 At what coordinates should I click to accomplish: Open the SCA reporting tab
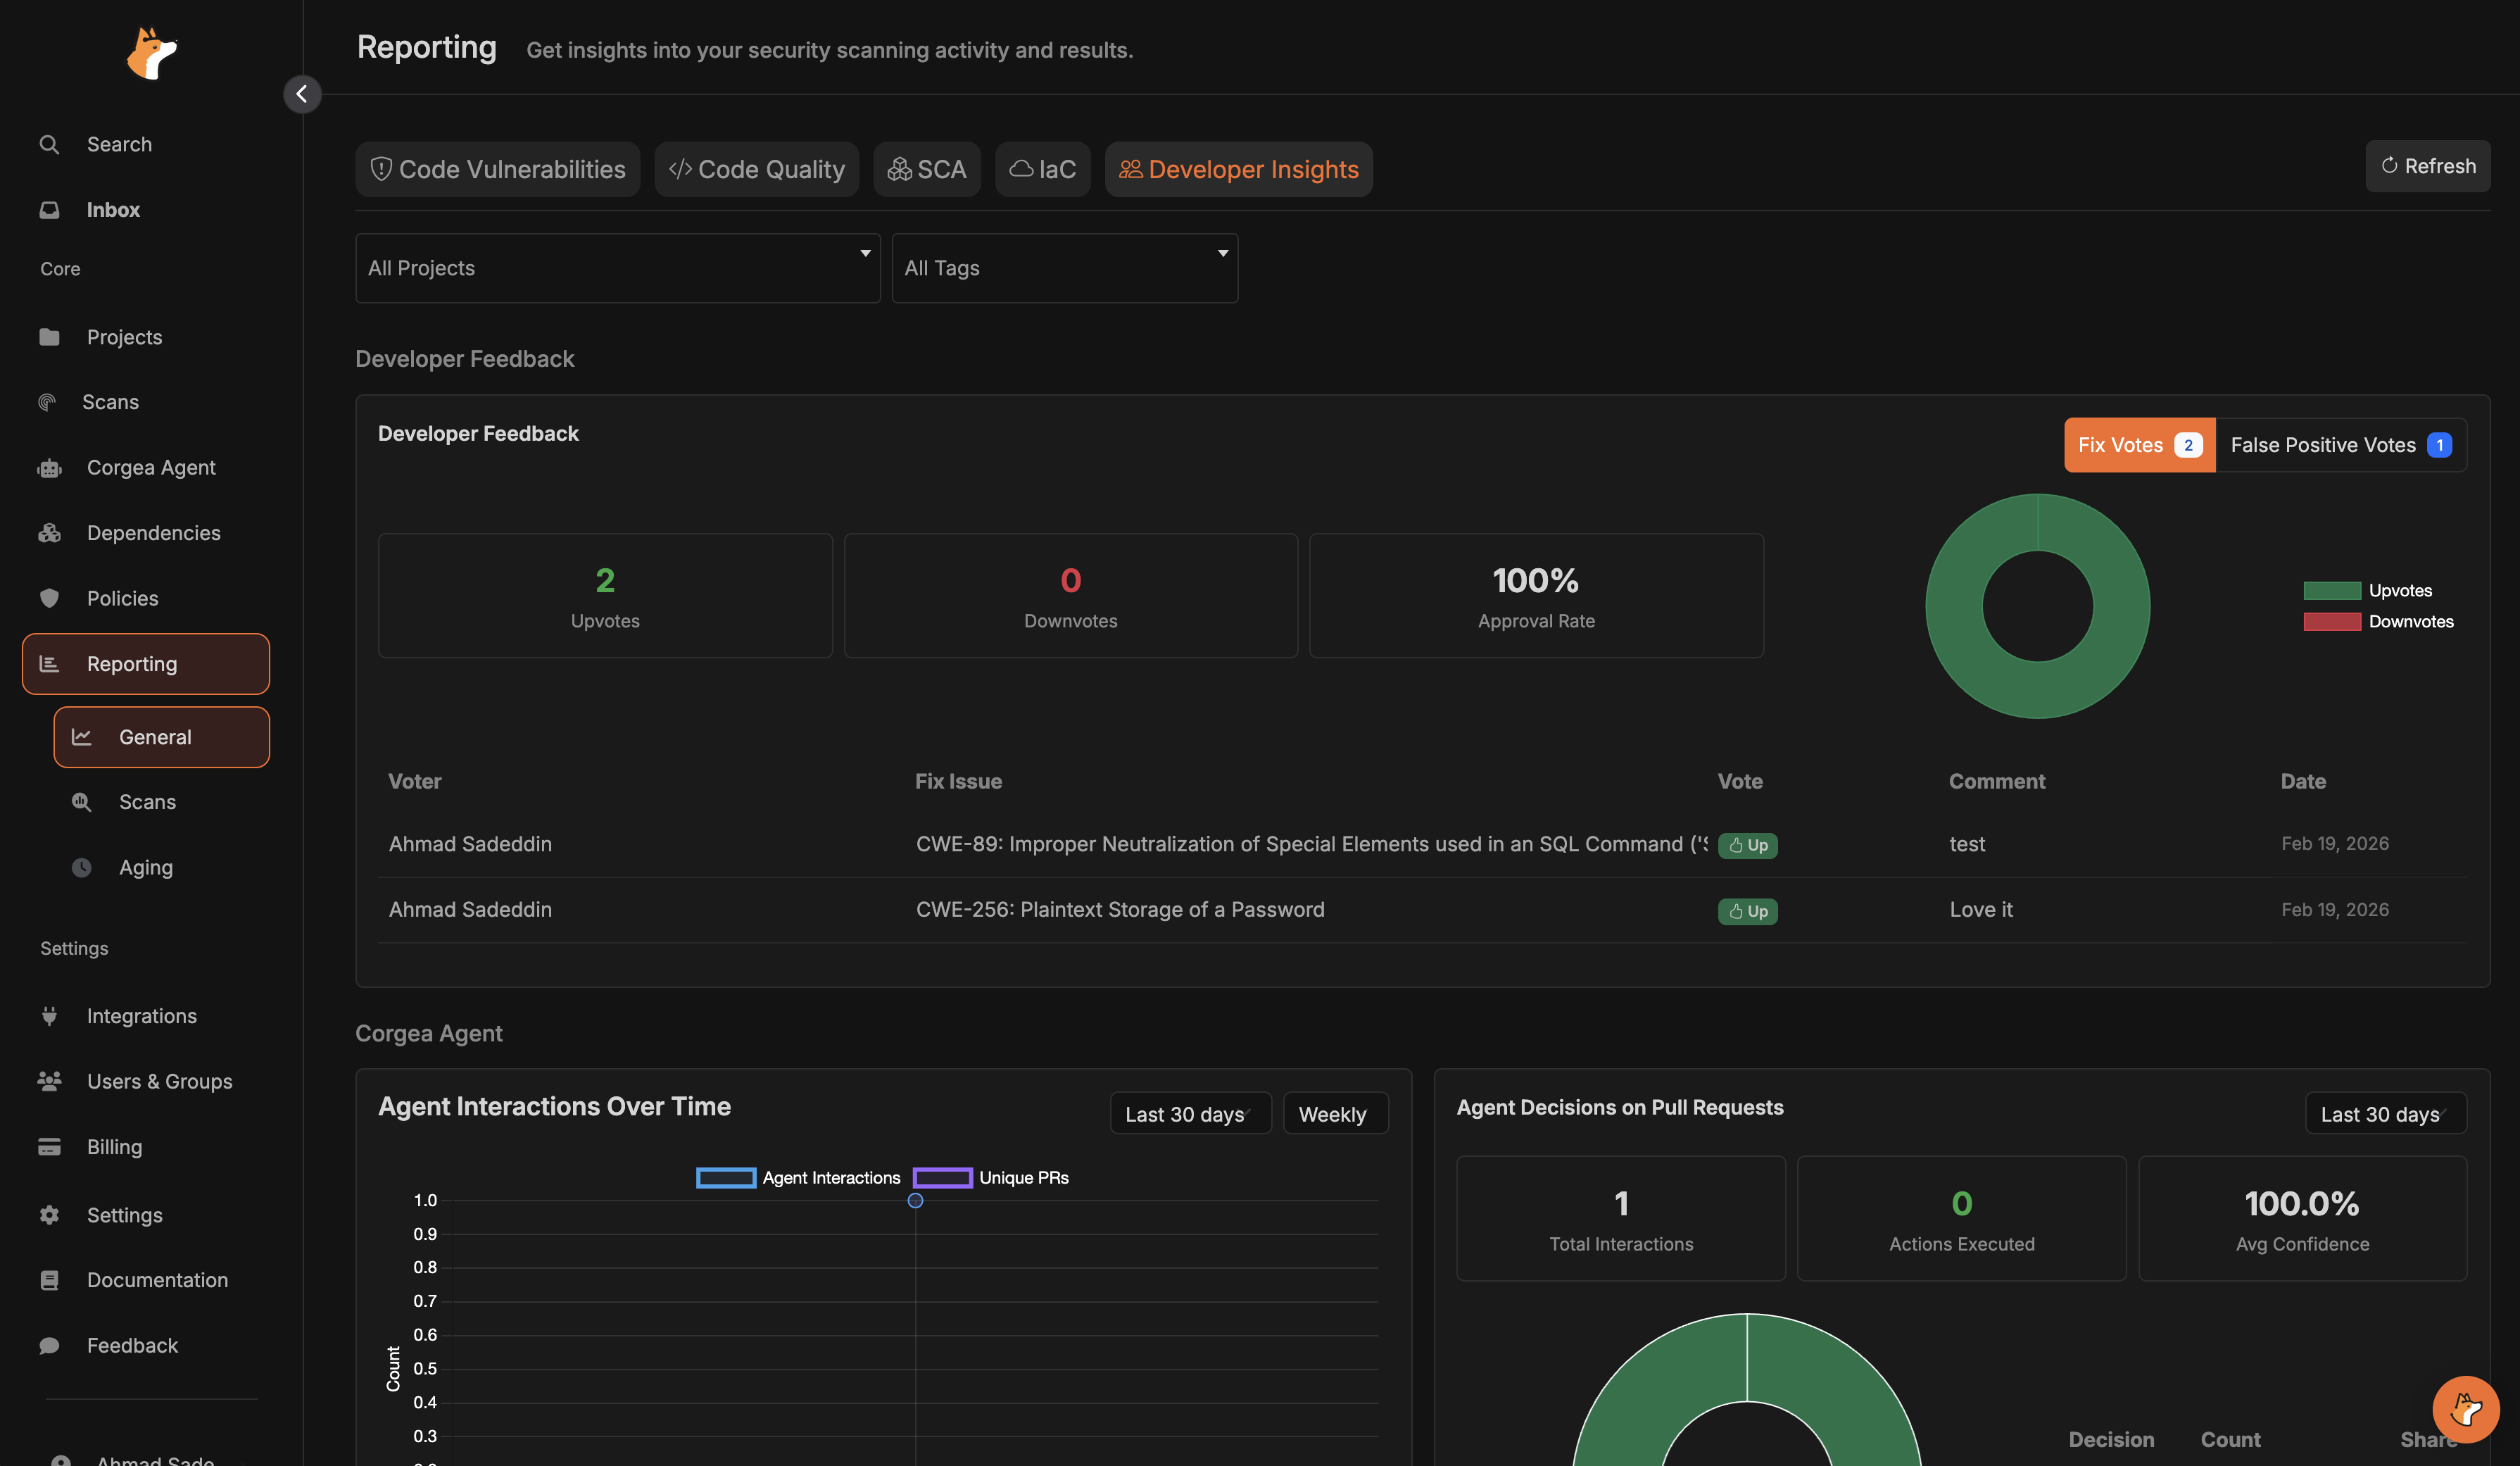tap(927, 169)
